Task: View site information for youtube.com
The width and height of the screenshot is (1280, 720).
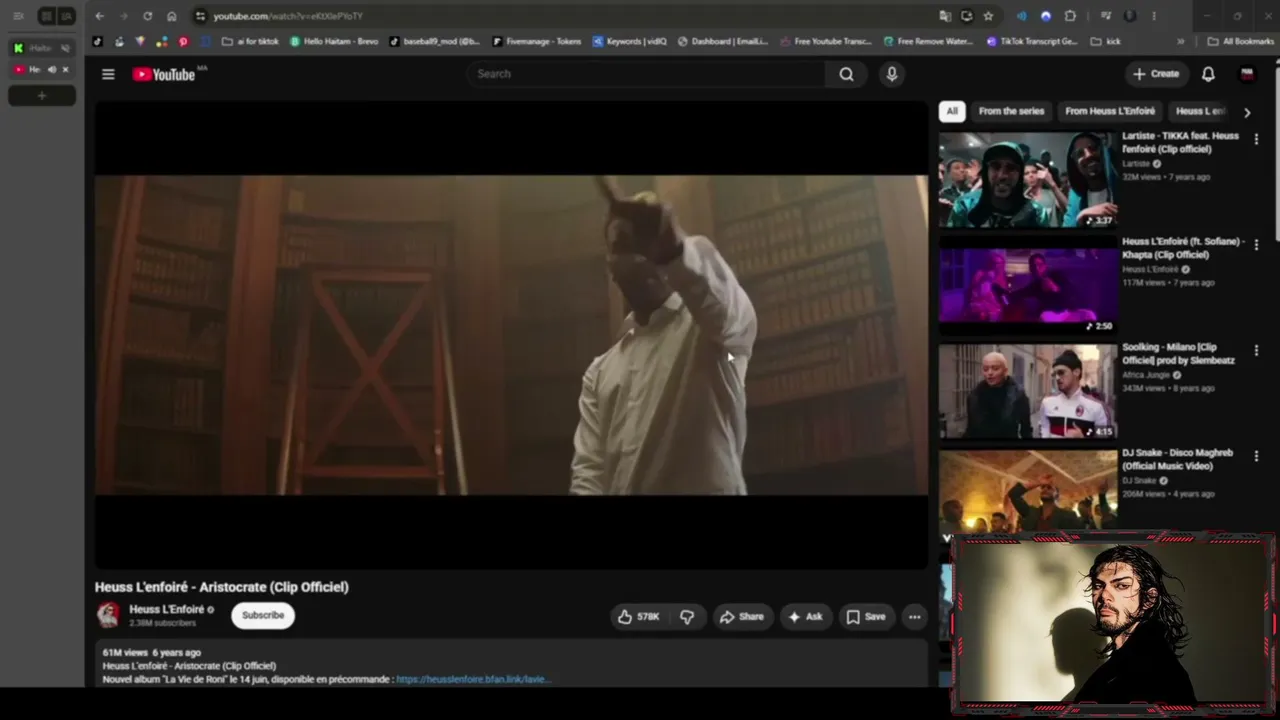Action: click(x=200, y=16)
